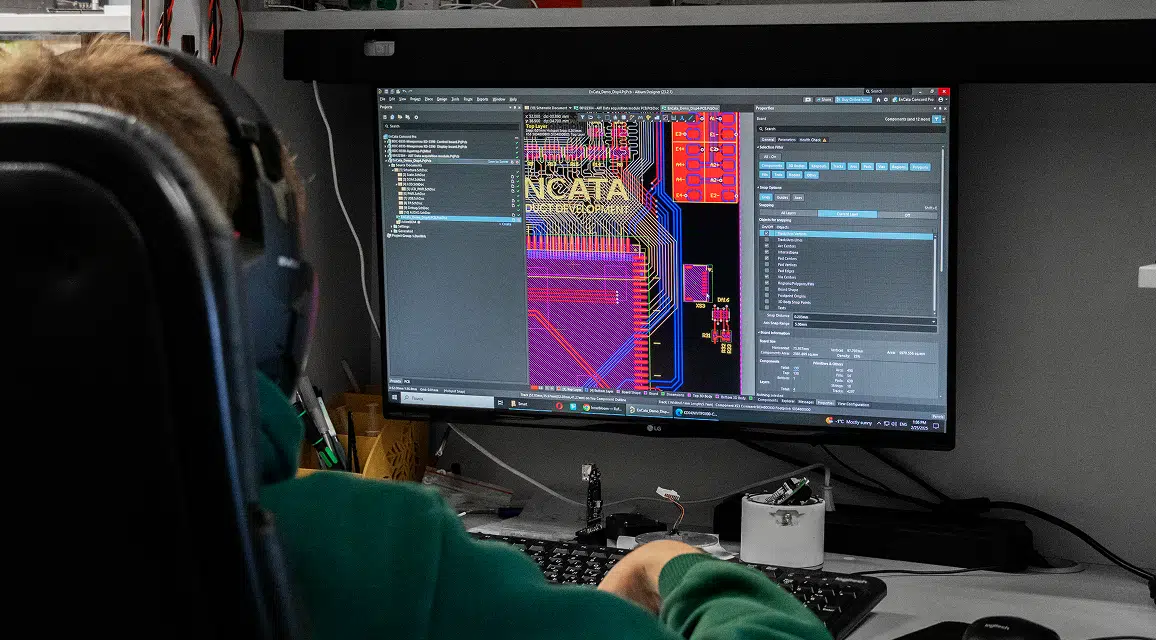Image resolution: width=1156 pixels, height=640 pixels.
Task: Toggle the Components selection filter button
Action: 772,166
